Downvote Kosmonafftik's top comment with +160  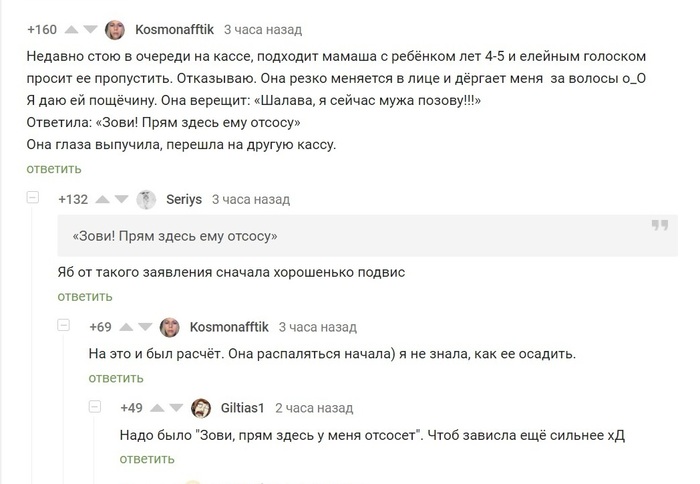point(90,30)
